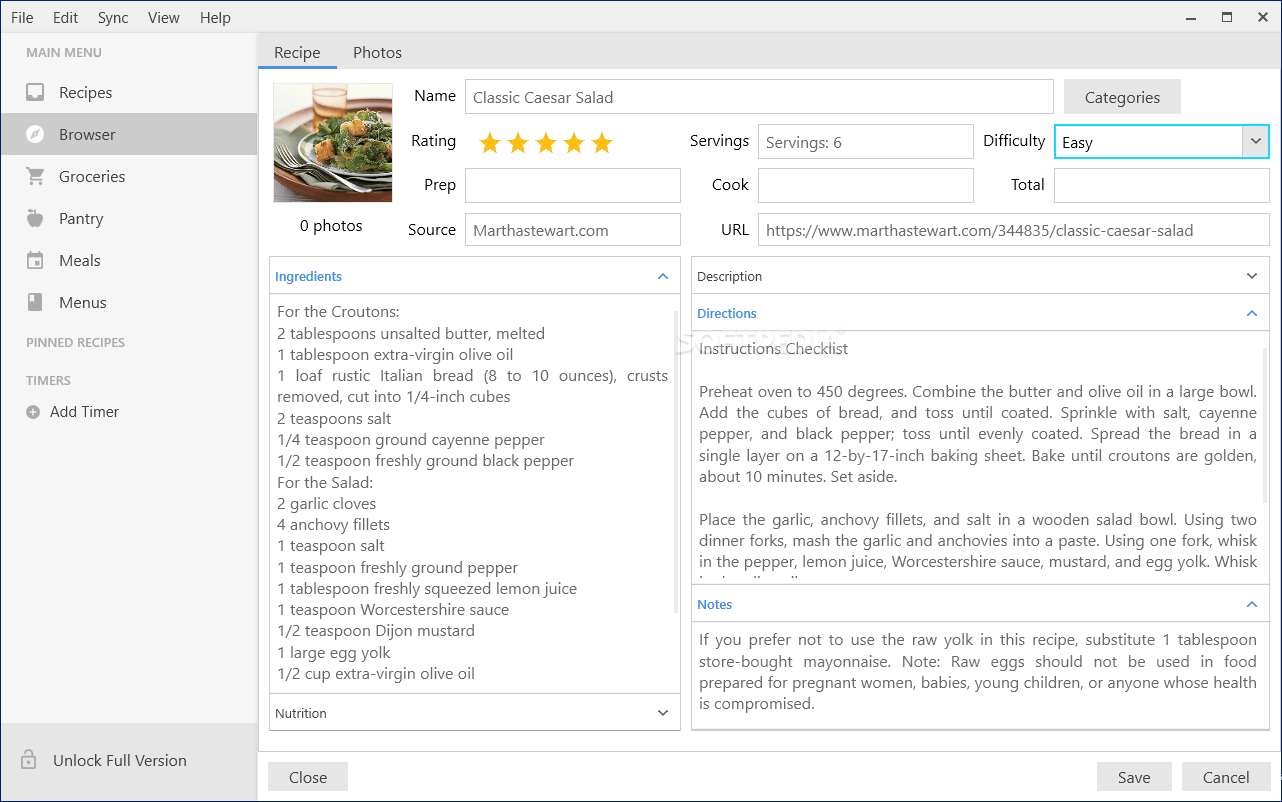Screen dimensions: 1282x802
Task: Click the Source field showing Marthastewart.com
Action: [x=573, y=230]
